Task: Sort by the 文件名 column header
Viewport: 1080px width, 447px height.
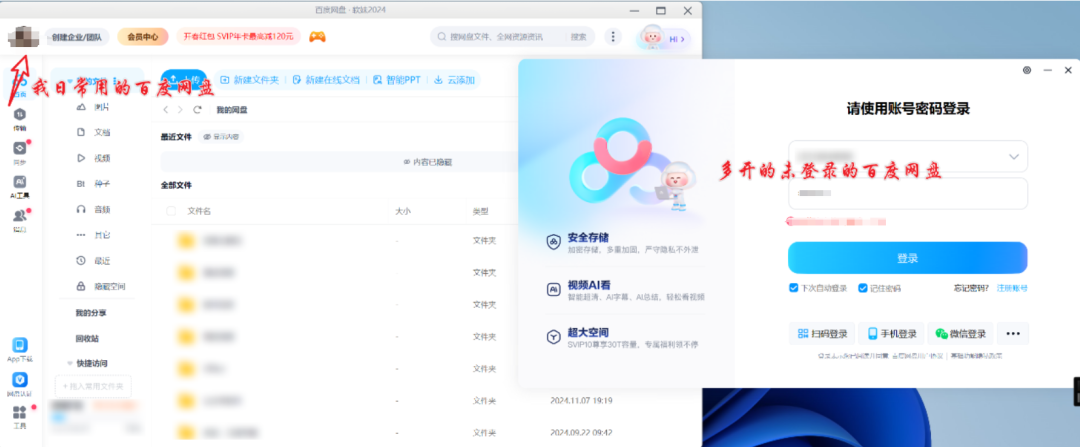Action: (x=199, y=211)
